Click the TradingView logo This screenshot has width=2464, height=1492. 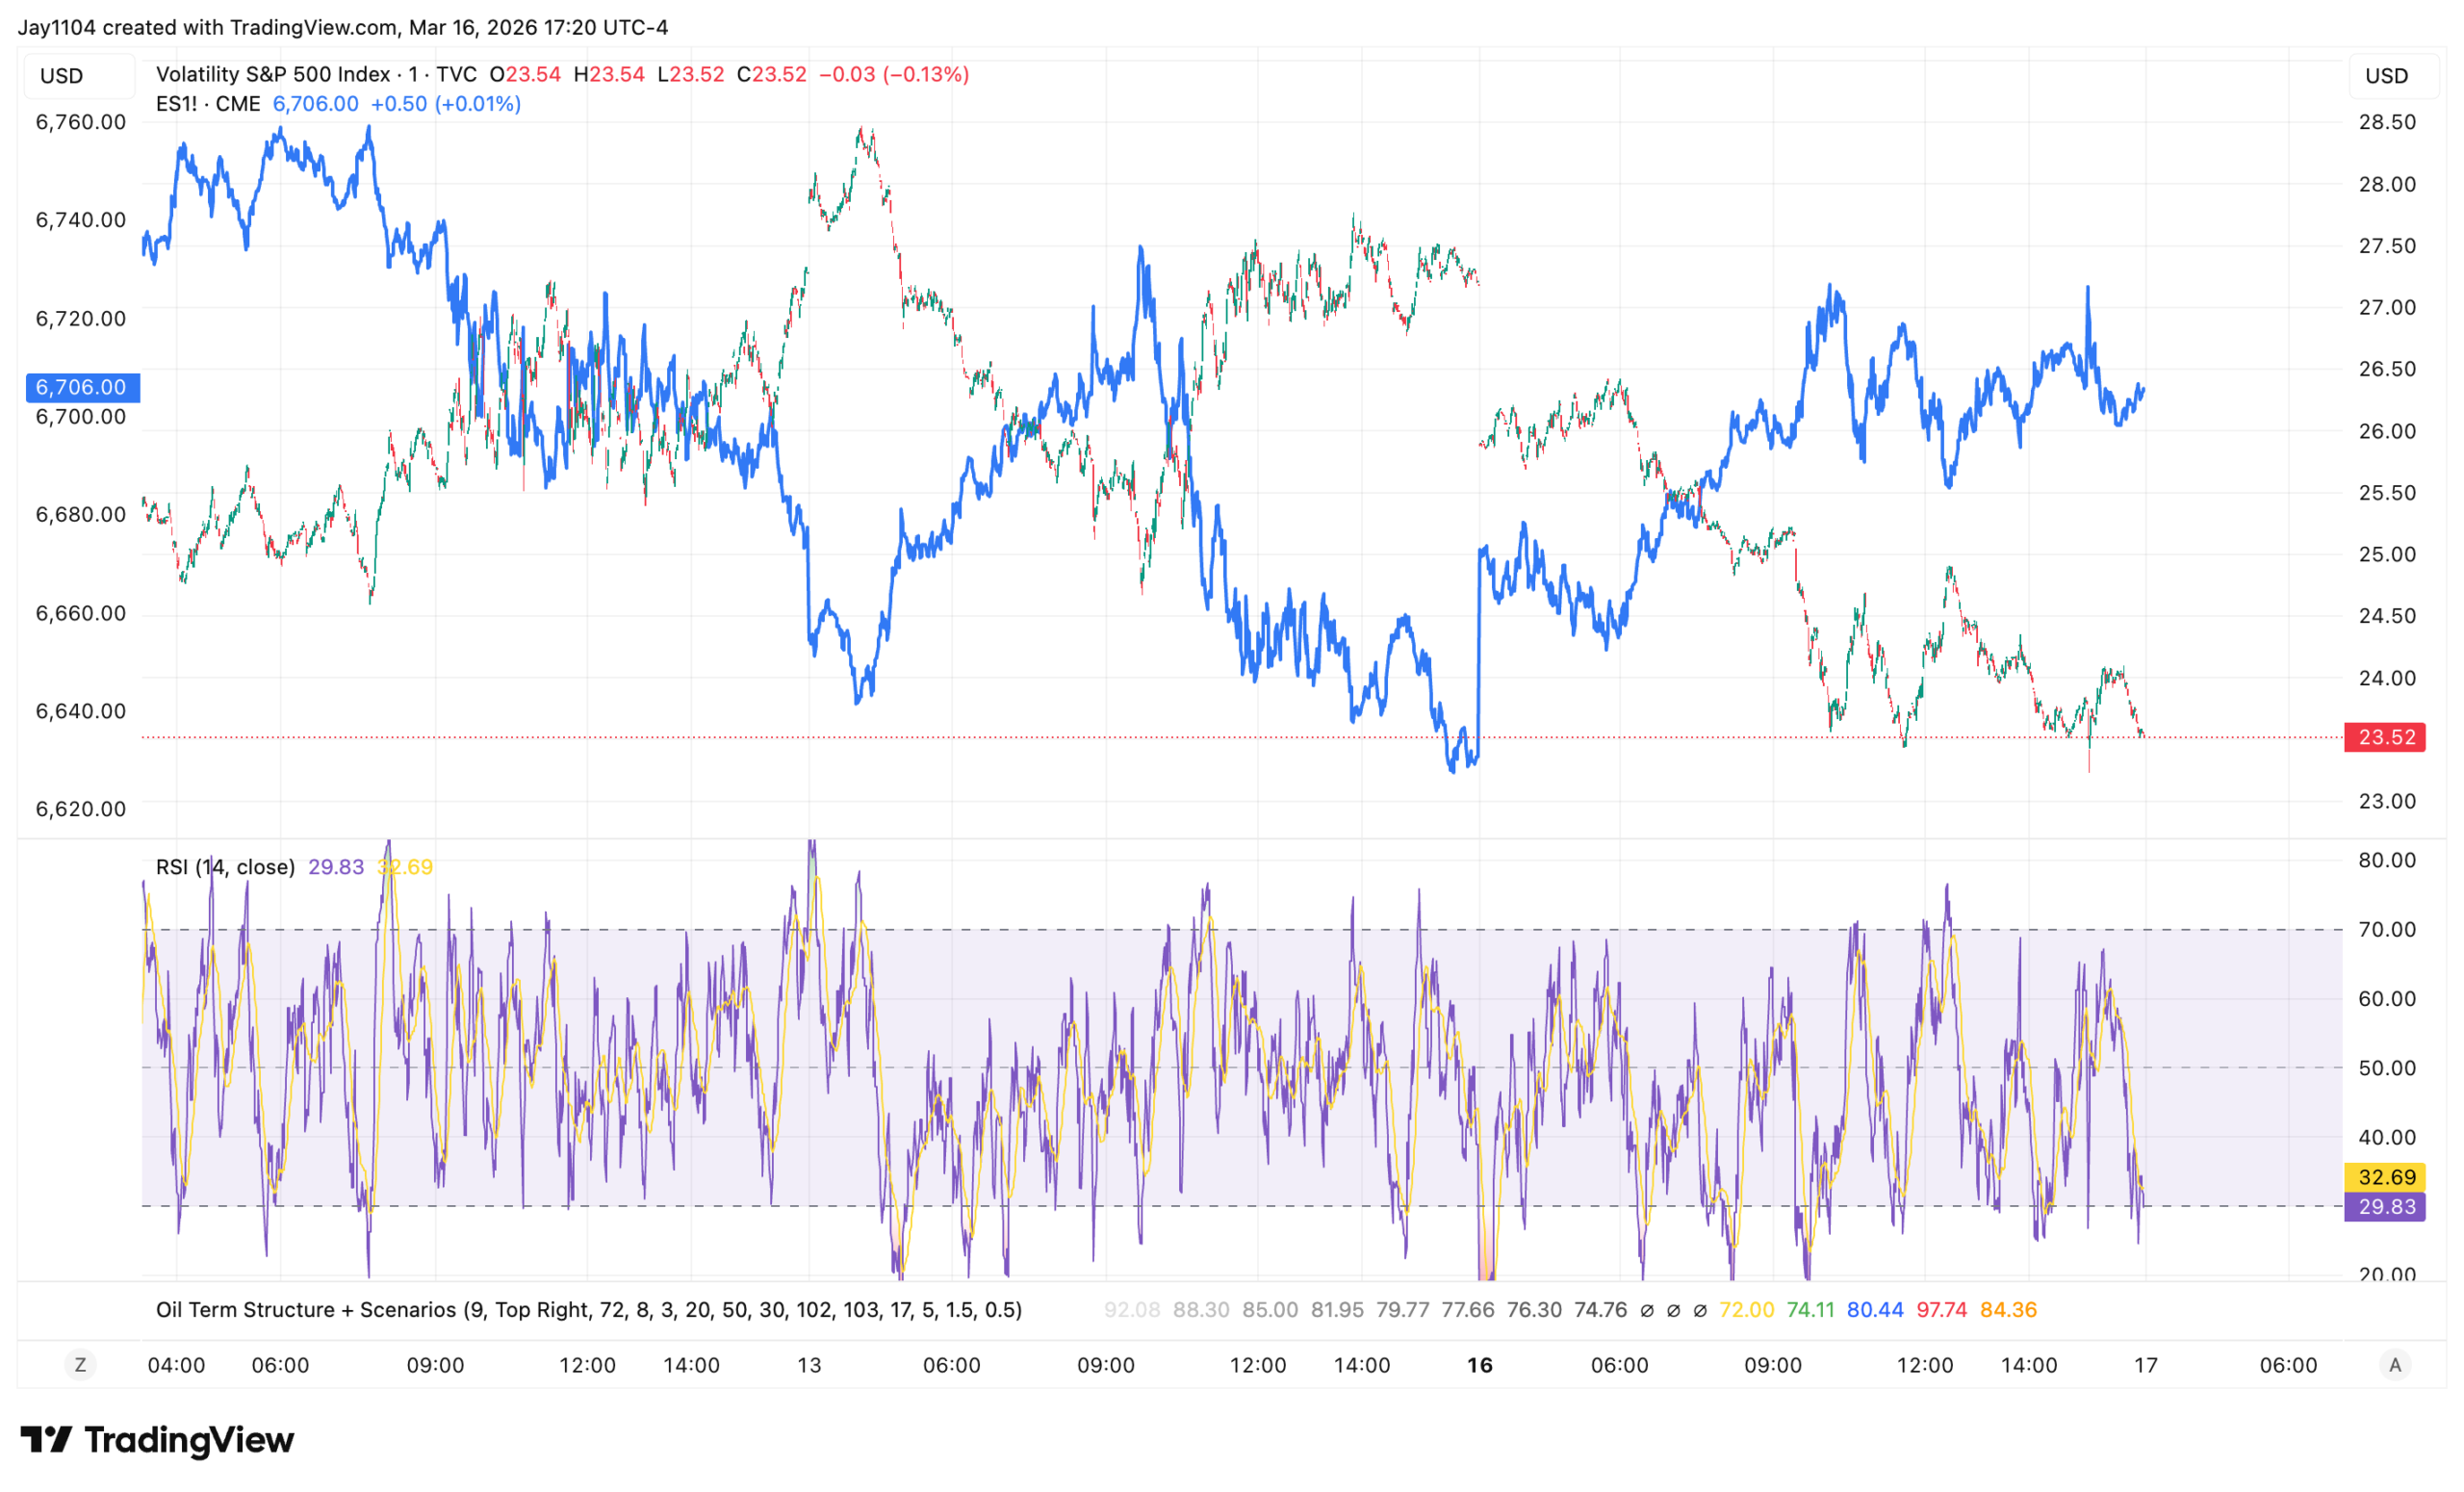pyautogui.click(x=157, y=1440)
